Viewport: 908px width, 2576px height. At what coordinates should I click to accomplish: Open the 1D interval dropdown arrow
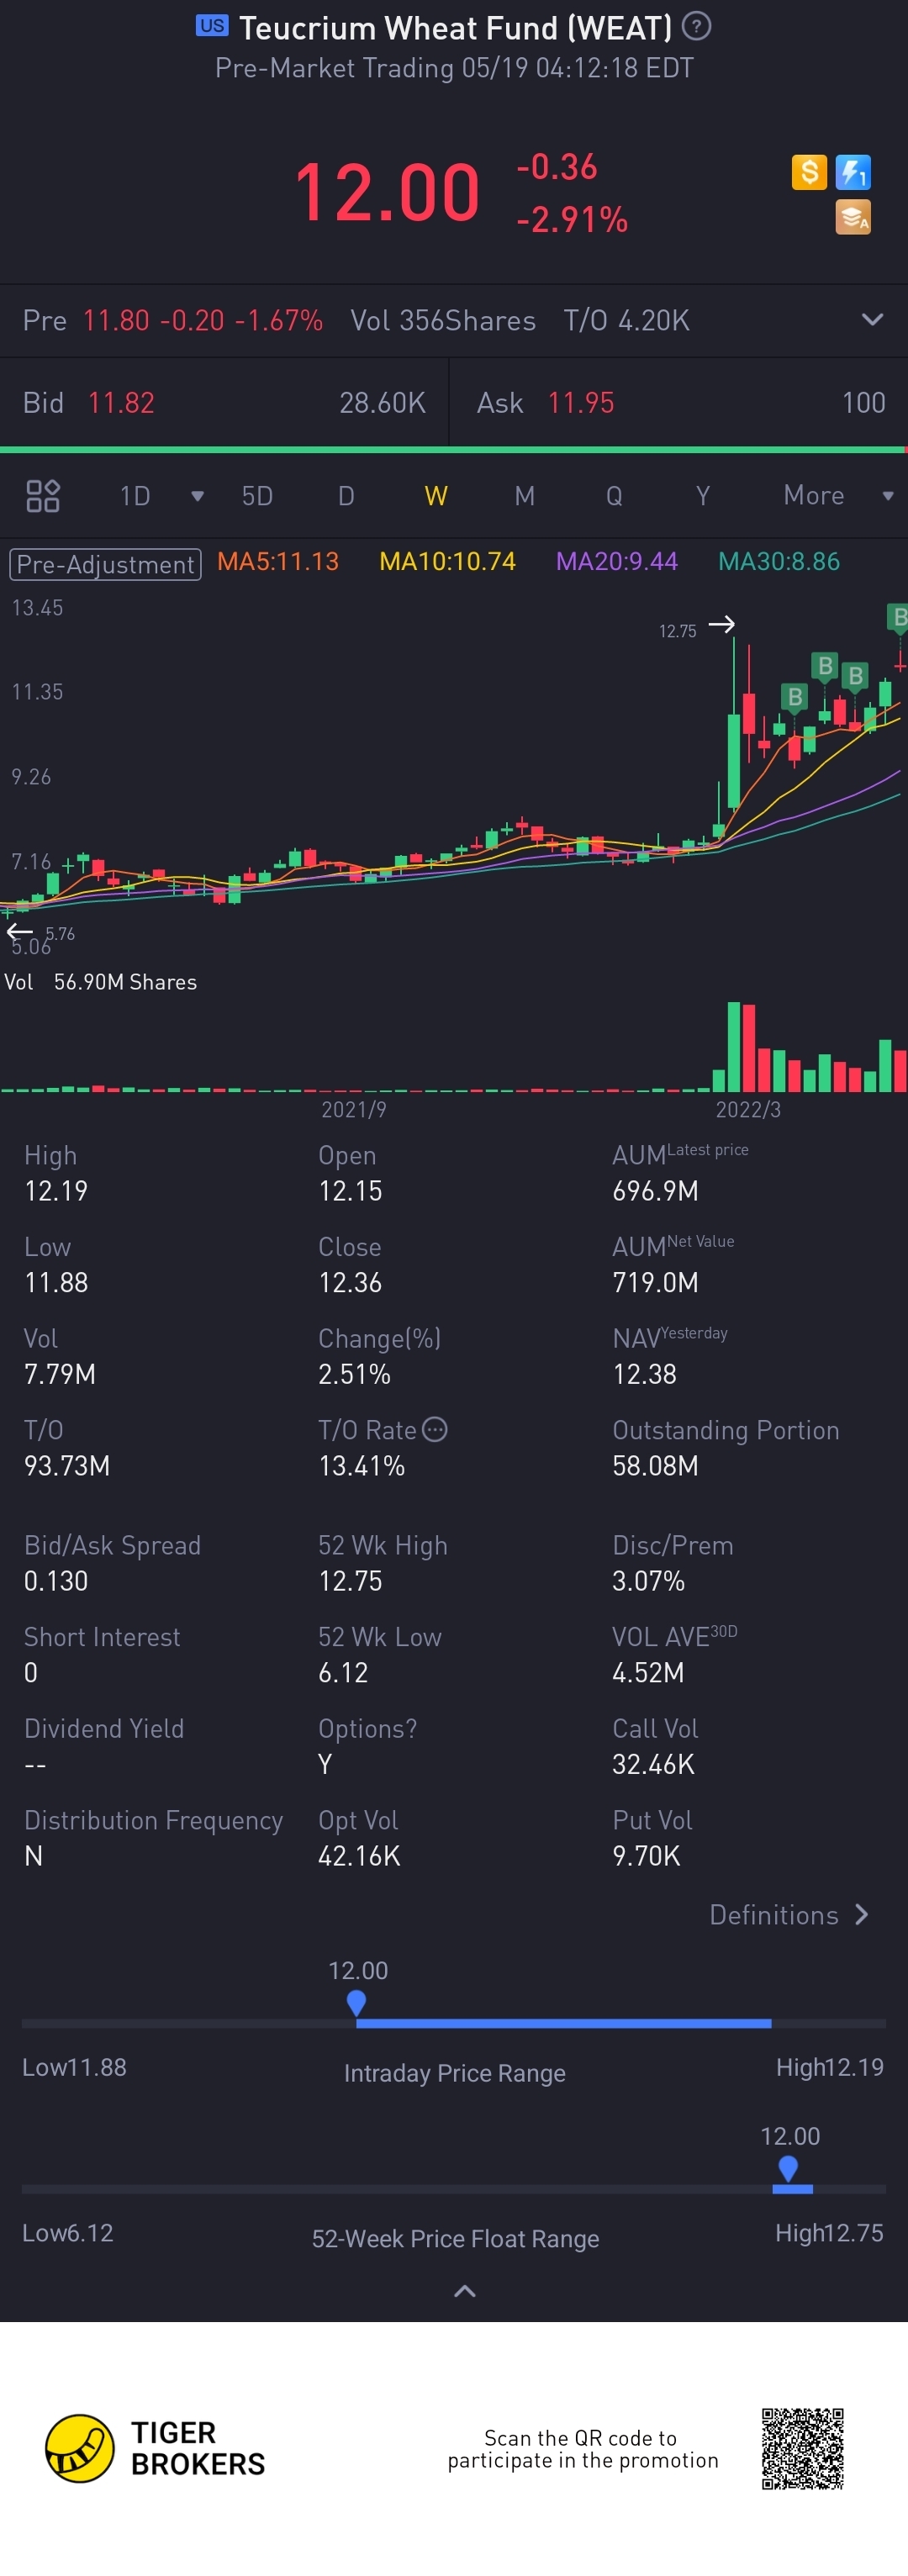tap(197, 496)
